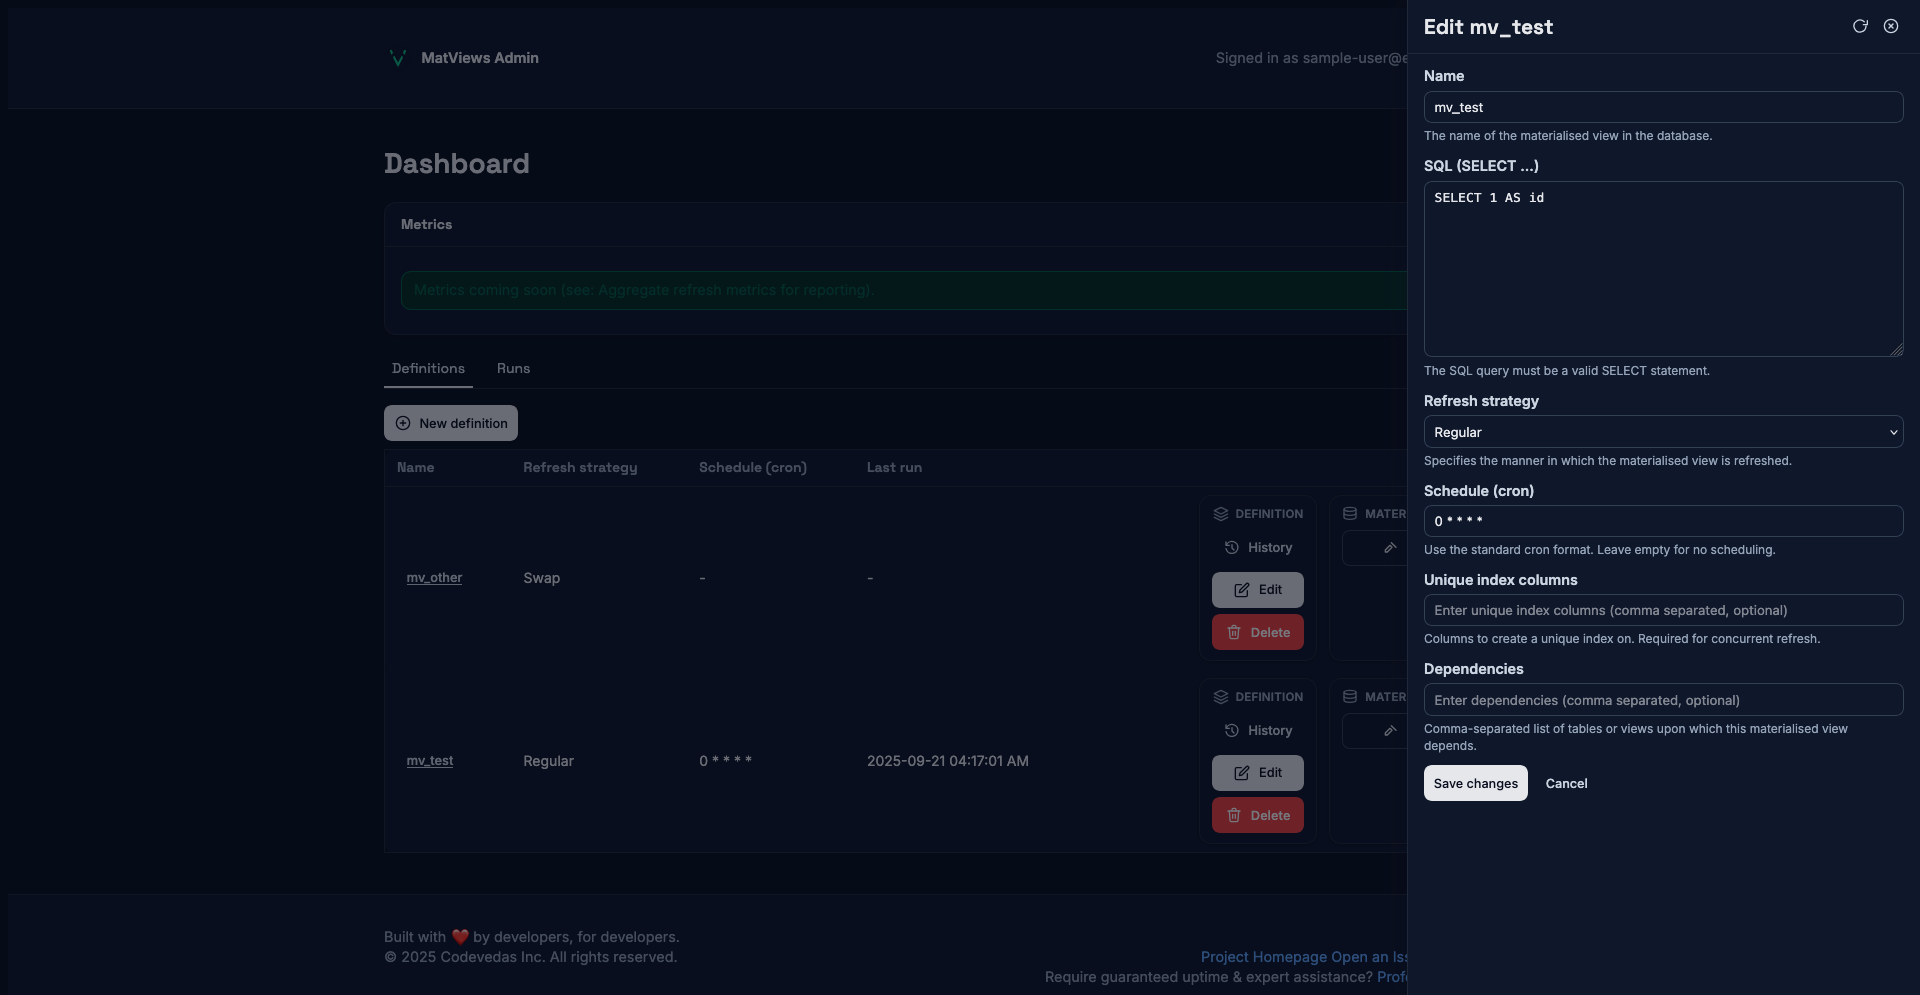
Task: Open the Refresh strategy dropdown
Action: click(x=1662, y=432)
